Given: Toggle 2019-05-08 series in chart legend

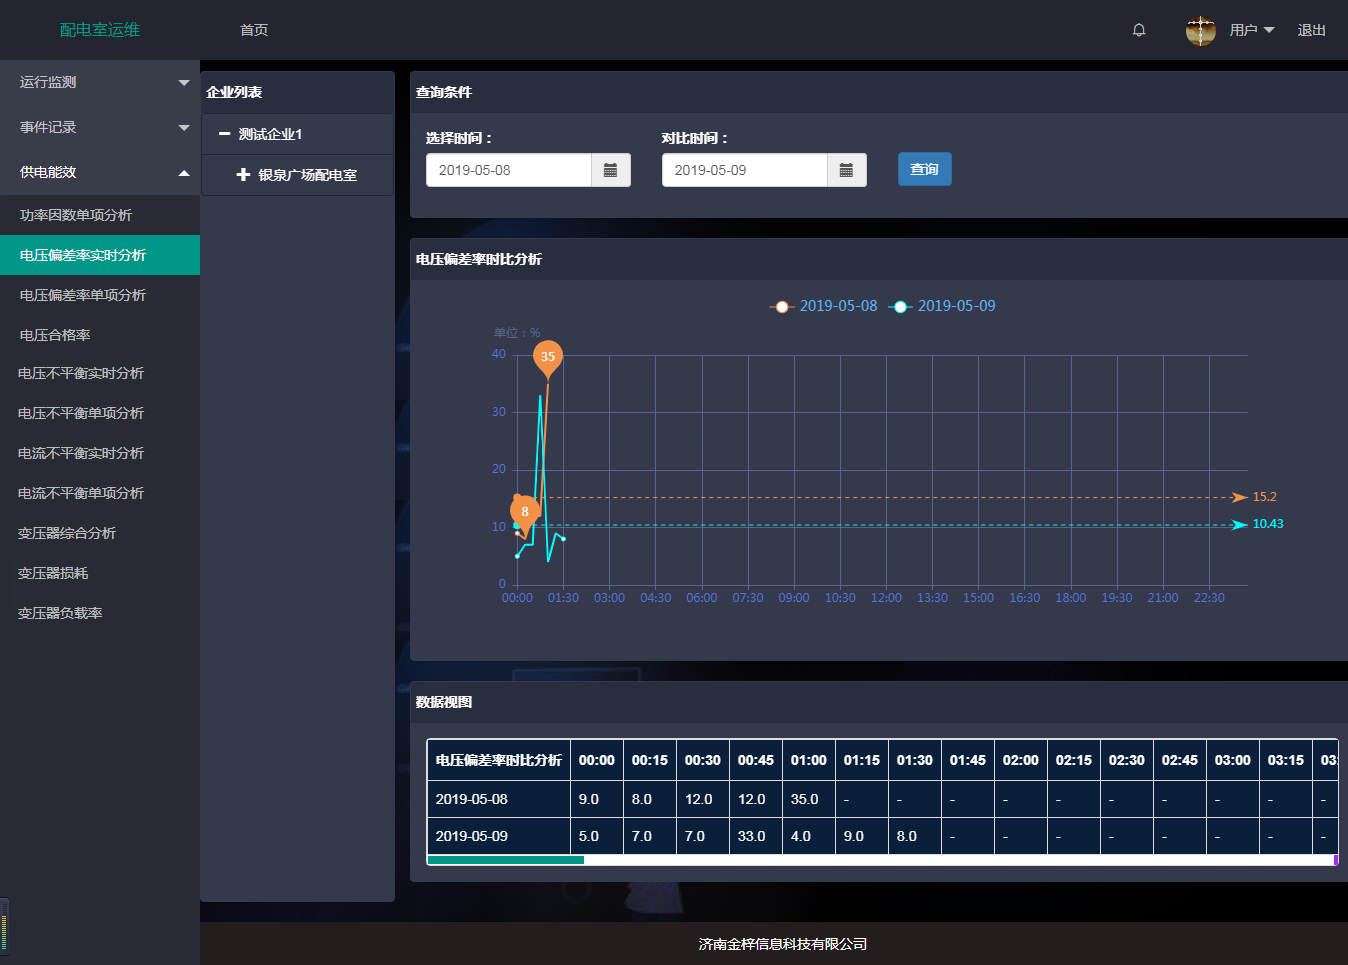Looking at the screenshot, I should click(x=824, y=306).
